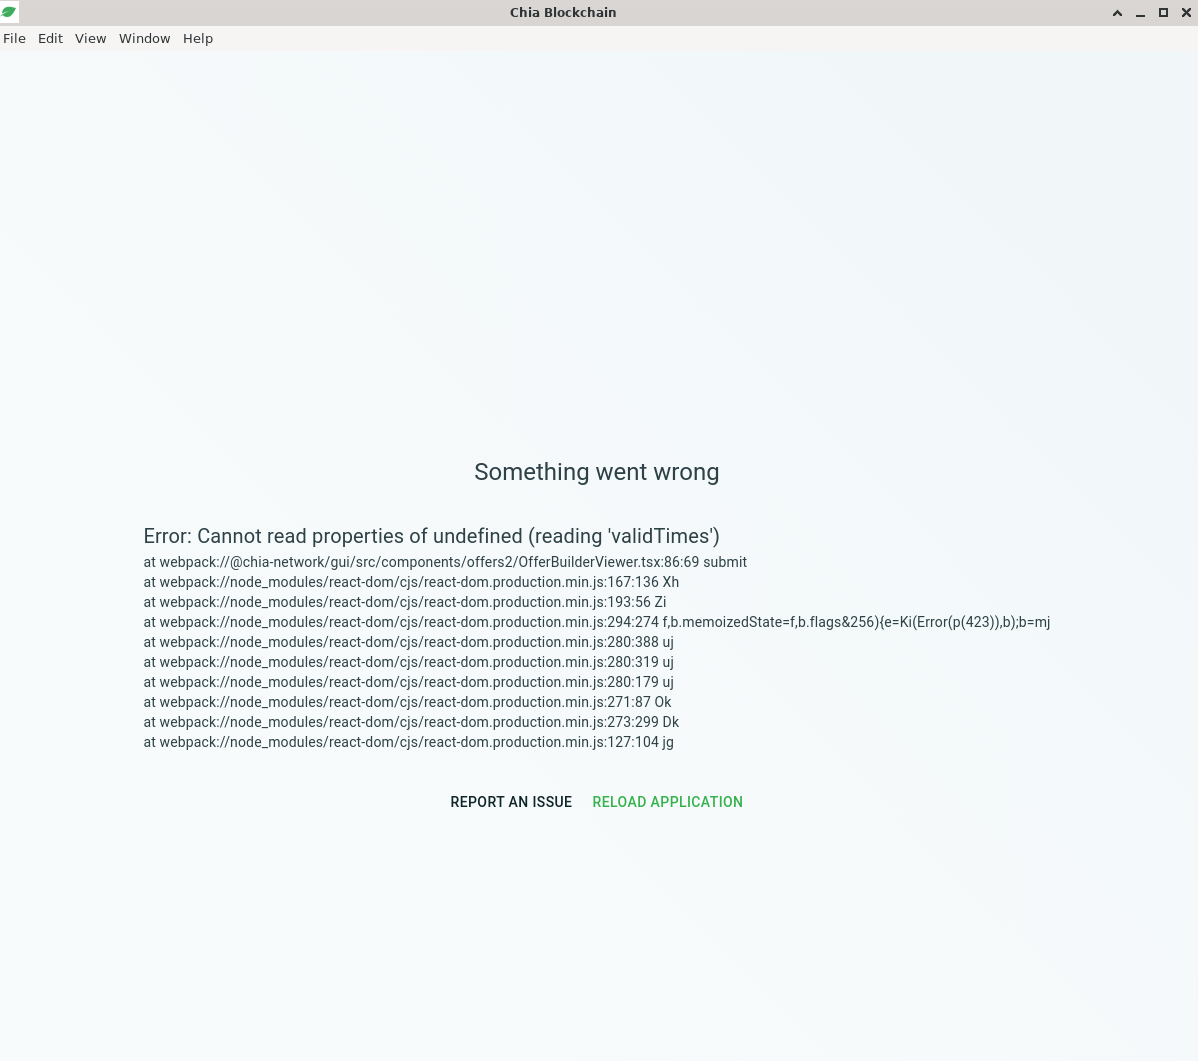Click the shade/roll-up arrow in the title bar

pos(1117,13)
